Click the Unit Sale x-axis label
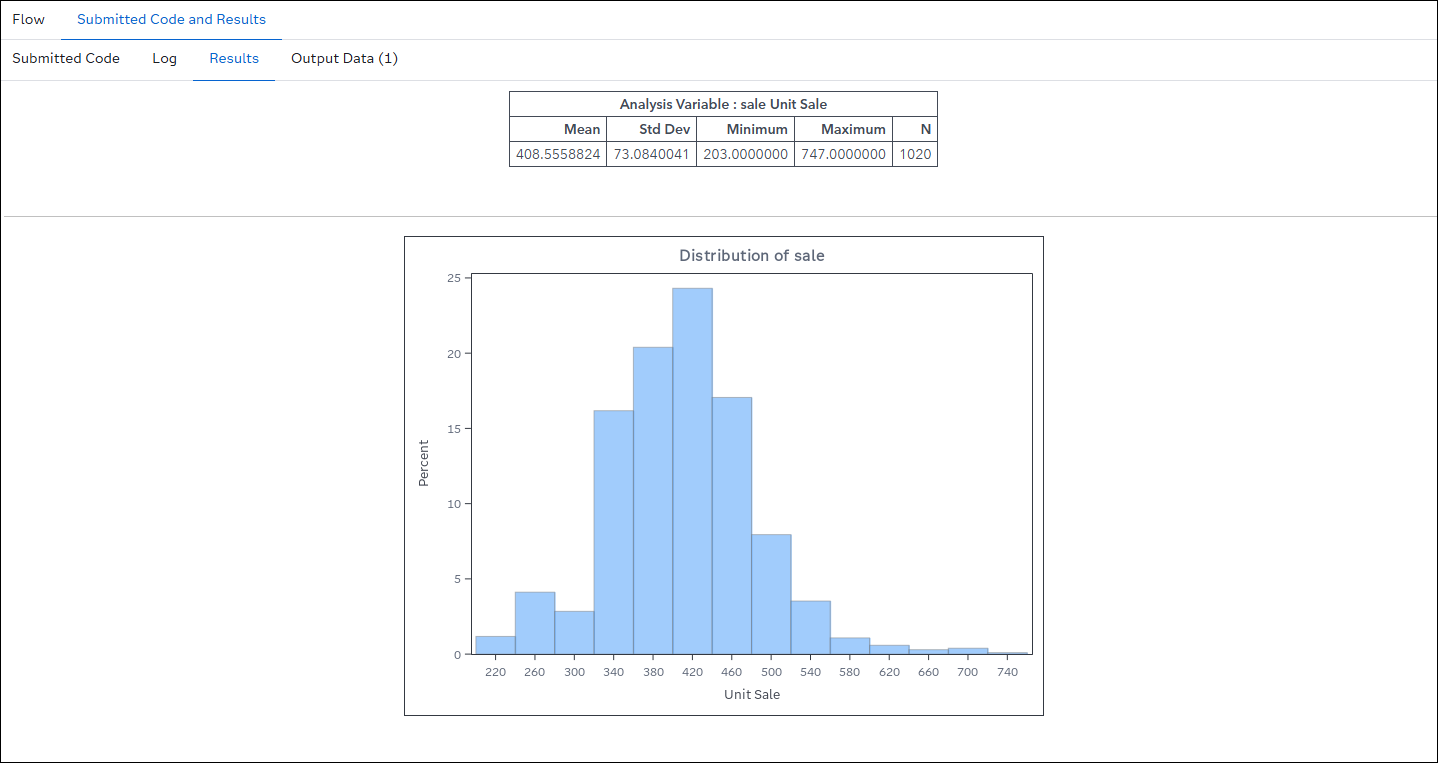Viewport: 1438px width, 763px height. pyautogui.click(x=751, y=694)
